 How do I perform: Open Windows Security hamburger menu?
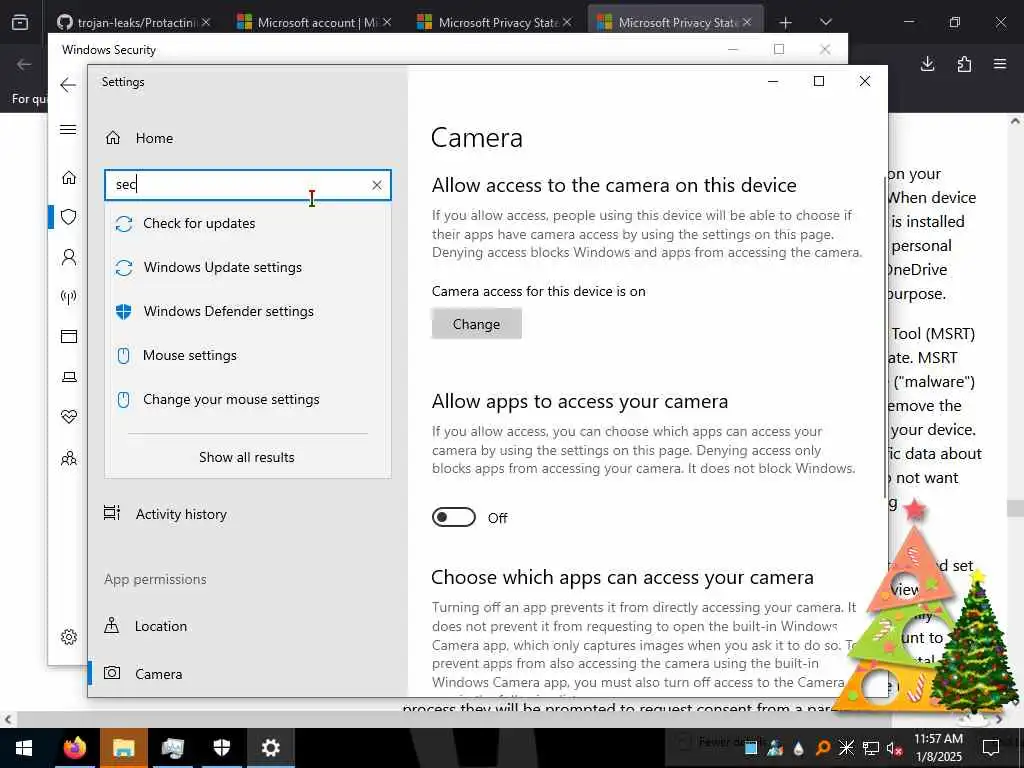pos(68,129)
